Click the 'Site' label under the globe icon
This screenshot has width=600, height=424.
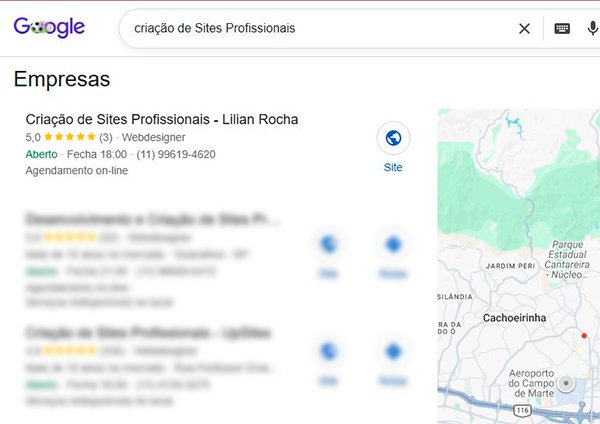tap(393, 167)
